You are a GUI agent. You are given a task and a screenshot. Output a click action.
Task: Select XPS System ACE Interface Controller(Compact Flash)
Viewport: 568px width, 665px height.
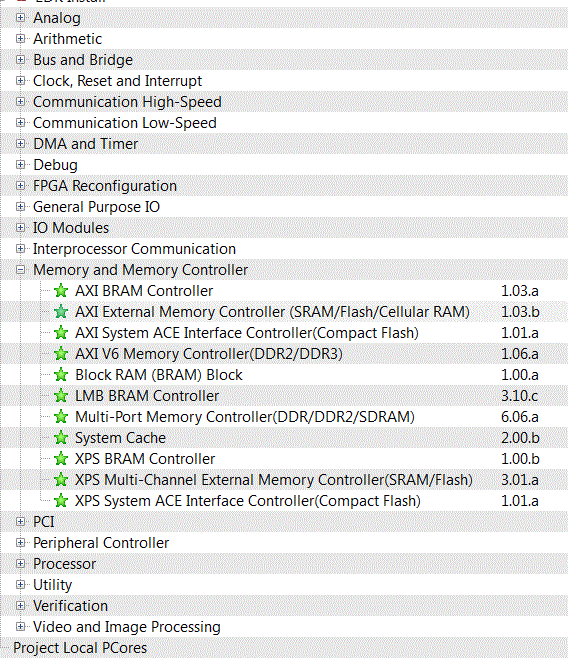(248, 501)
